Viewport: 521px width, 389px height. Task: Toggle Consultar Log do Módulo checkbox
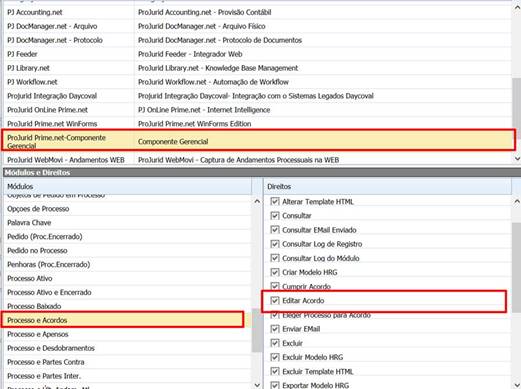click(x=275, y=258)
